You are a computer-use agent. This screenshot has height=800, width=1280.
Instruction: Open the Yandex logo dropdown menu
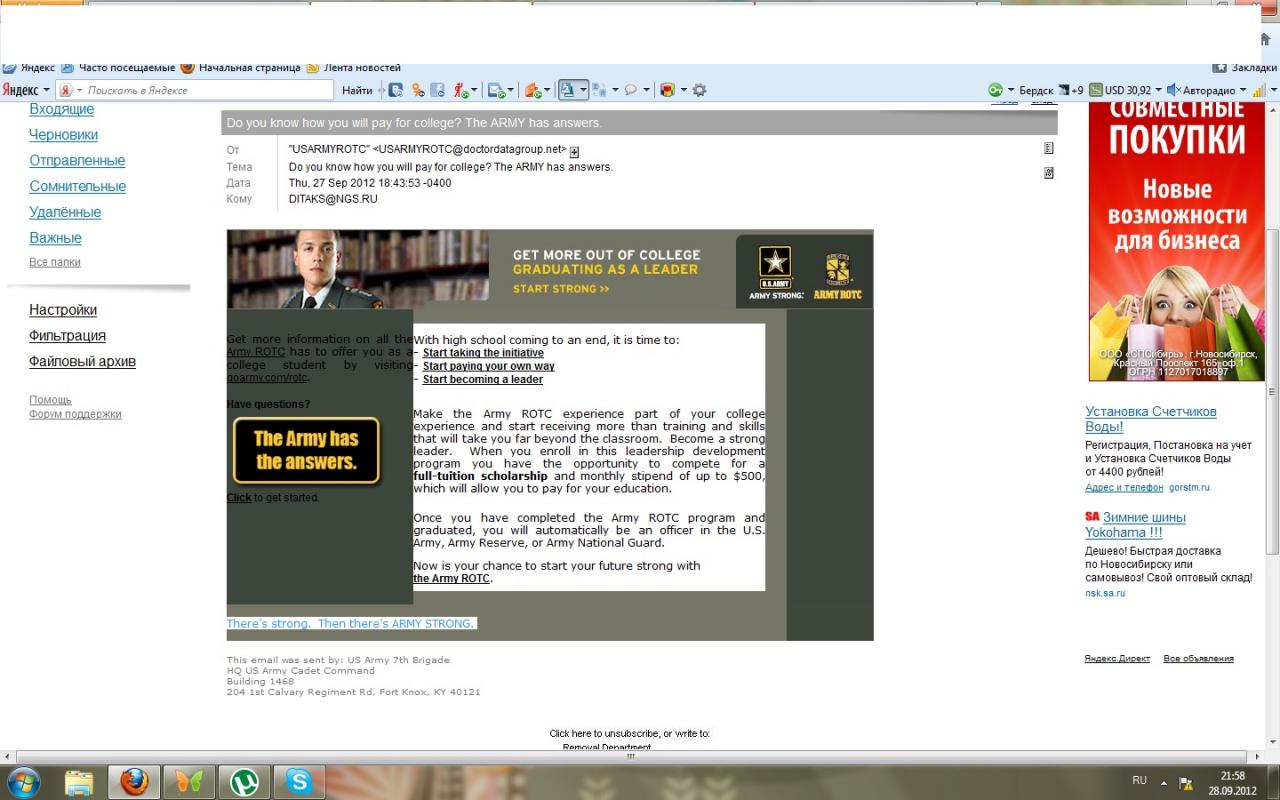[x=25, y=90]
